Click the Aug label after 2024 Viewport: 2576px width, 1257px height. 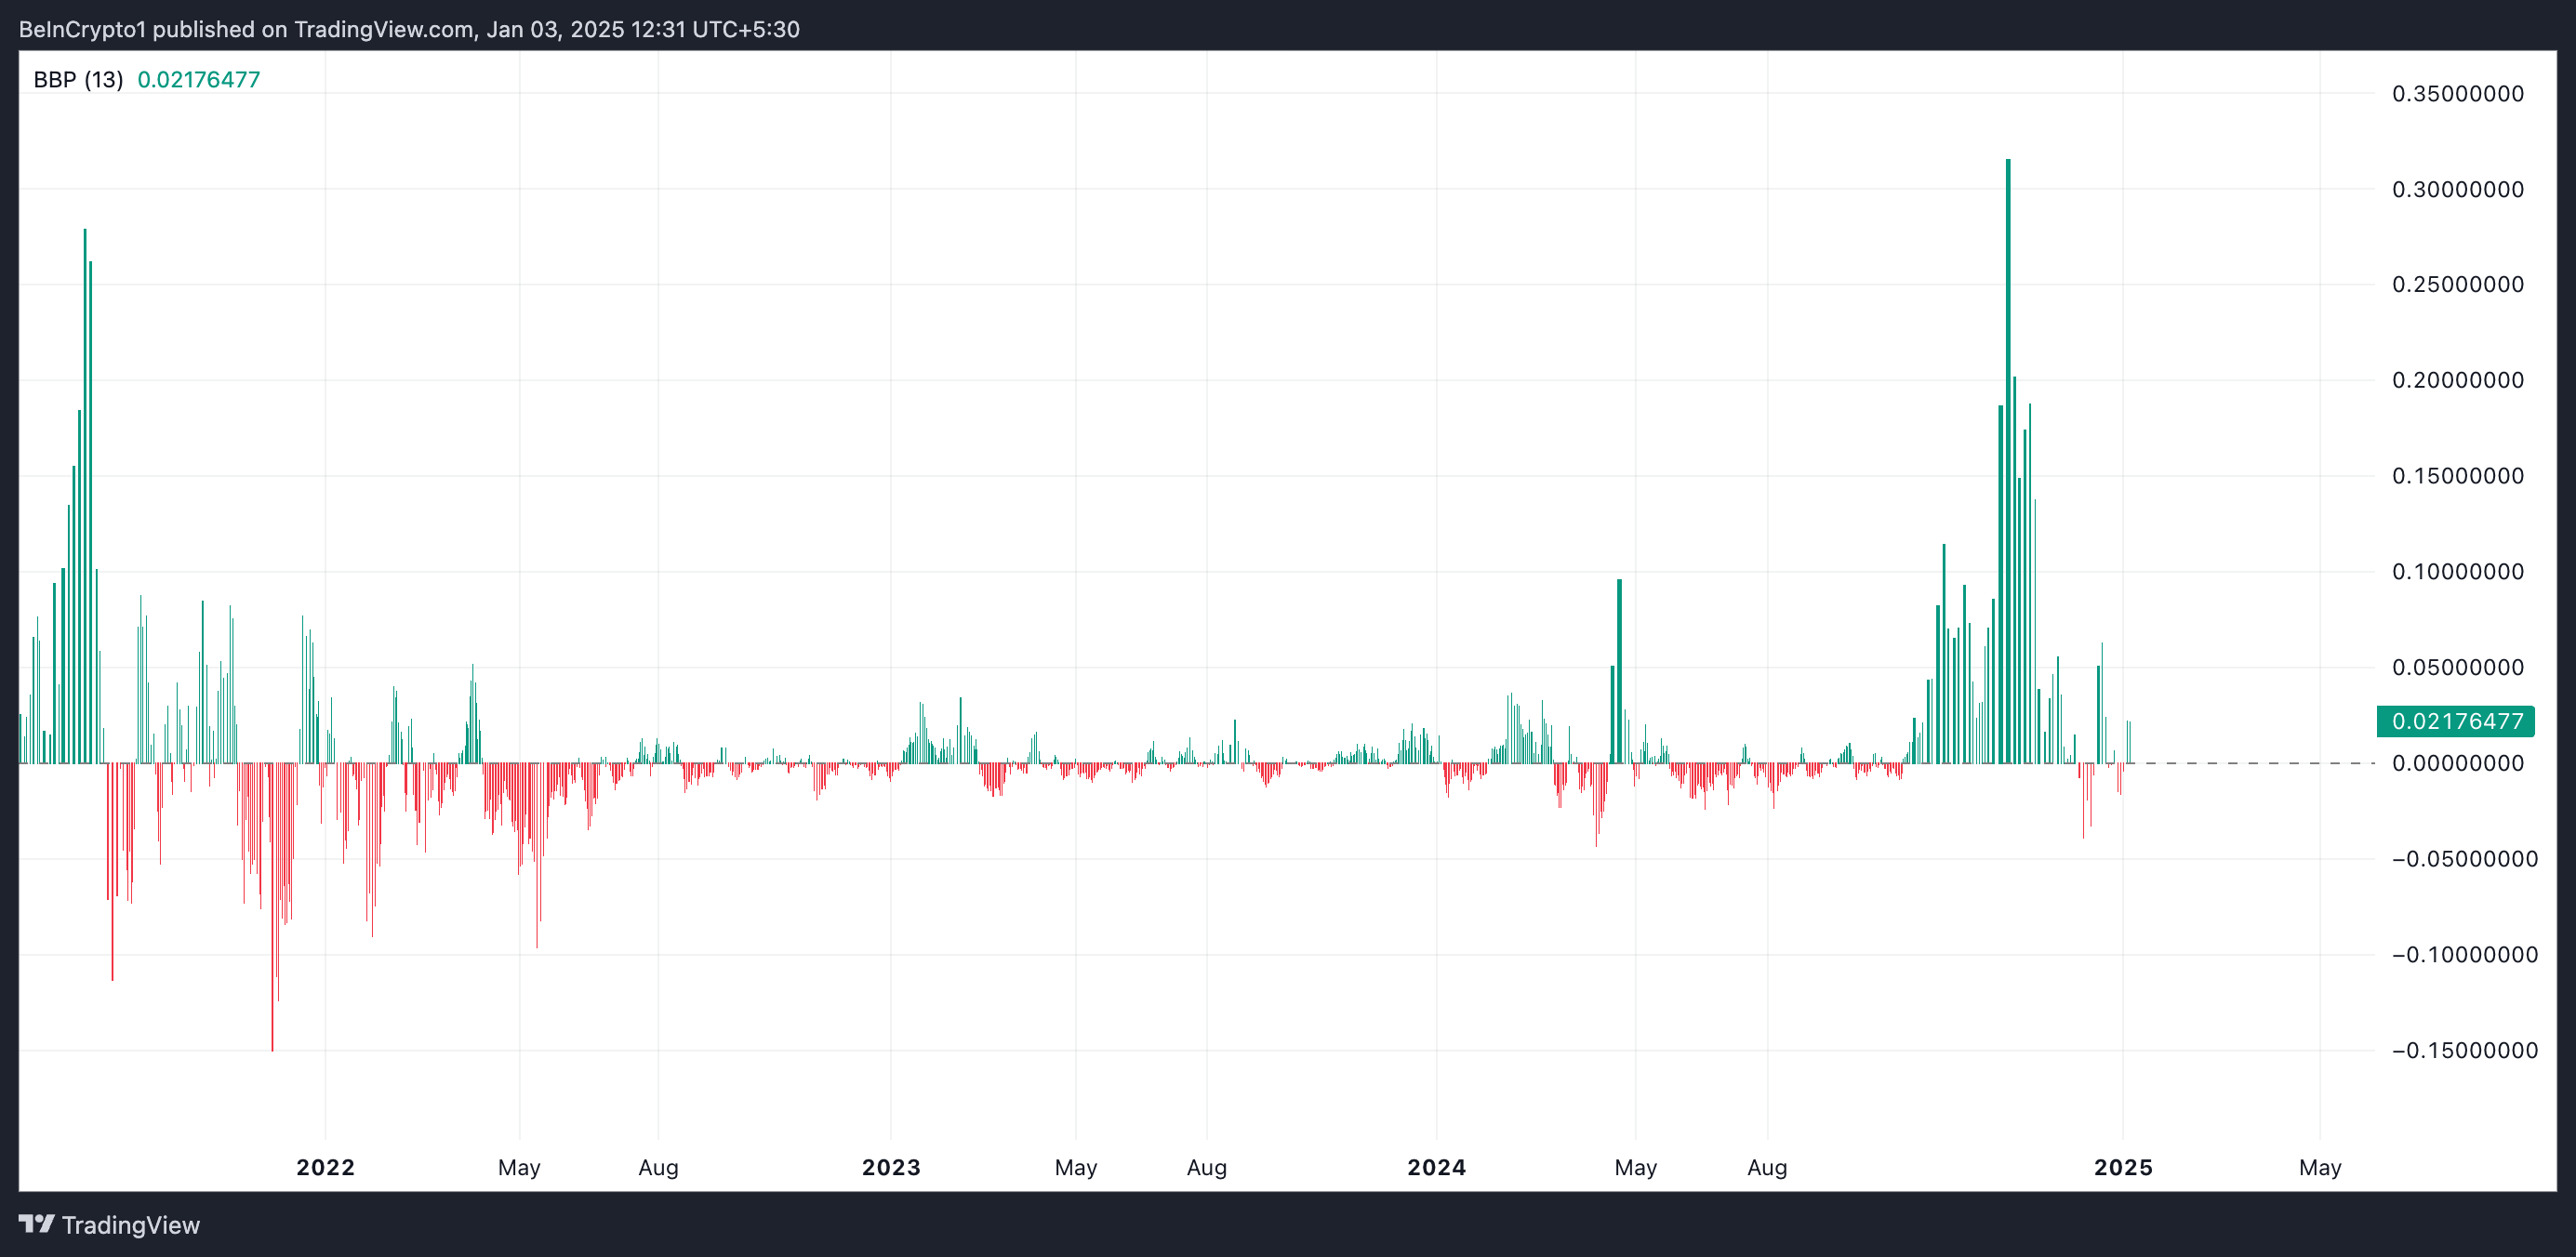[x=1766, y=1167]
